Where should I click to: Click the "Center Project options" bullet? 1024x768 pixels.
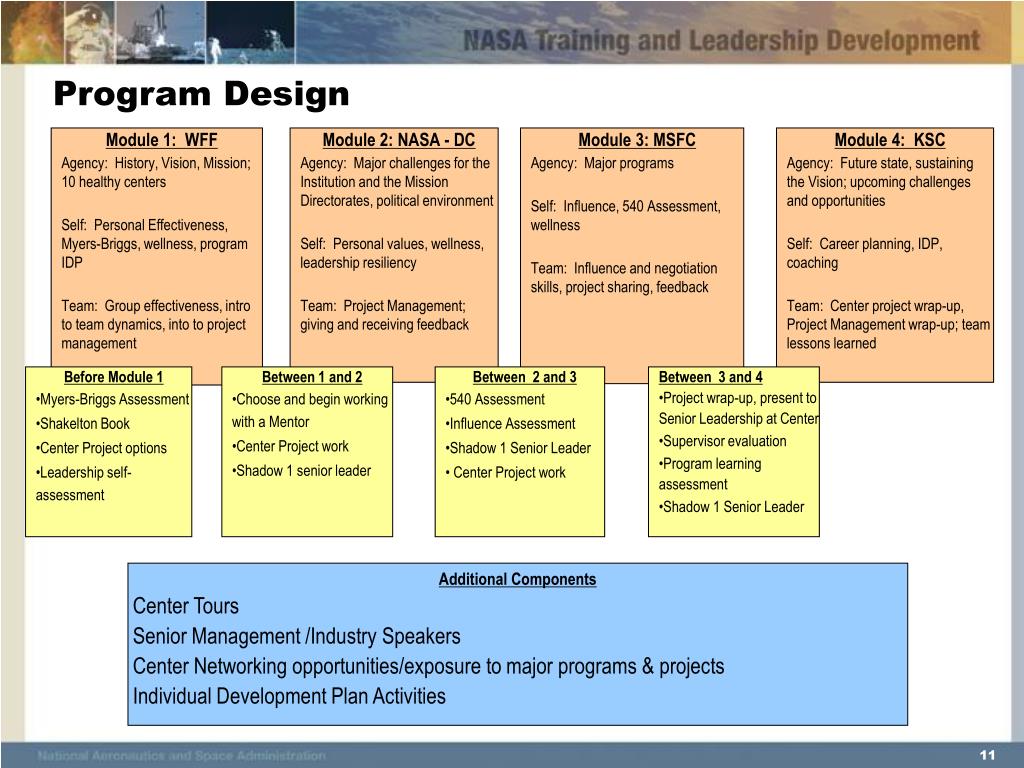tap(101, 448)
